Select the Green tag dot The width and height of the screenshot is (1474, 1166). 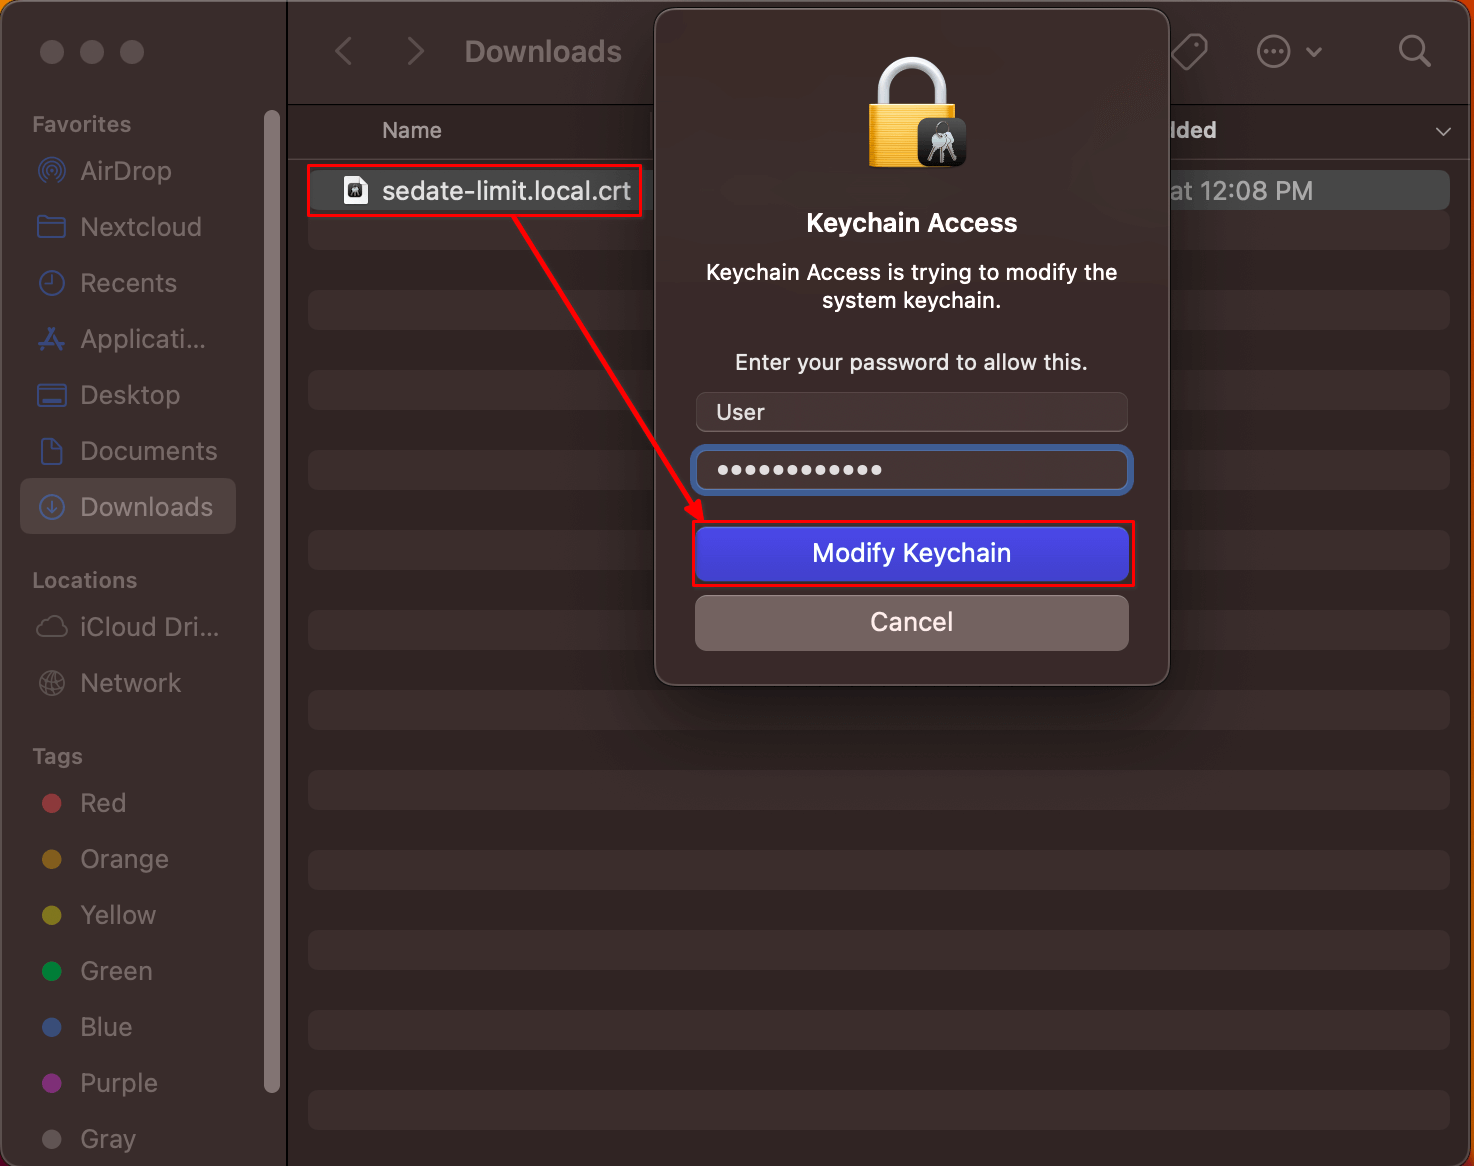(52, 971)
